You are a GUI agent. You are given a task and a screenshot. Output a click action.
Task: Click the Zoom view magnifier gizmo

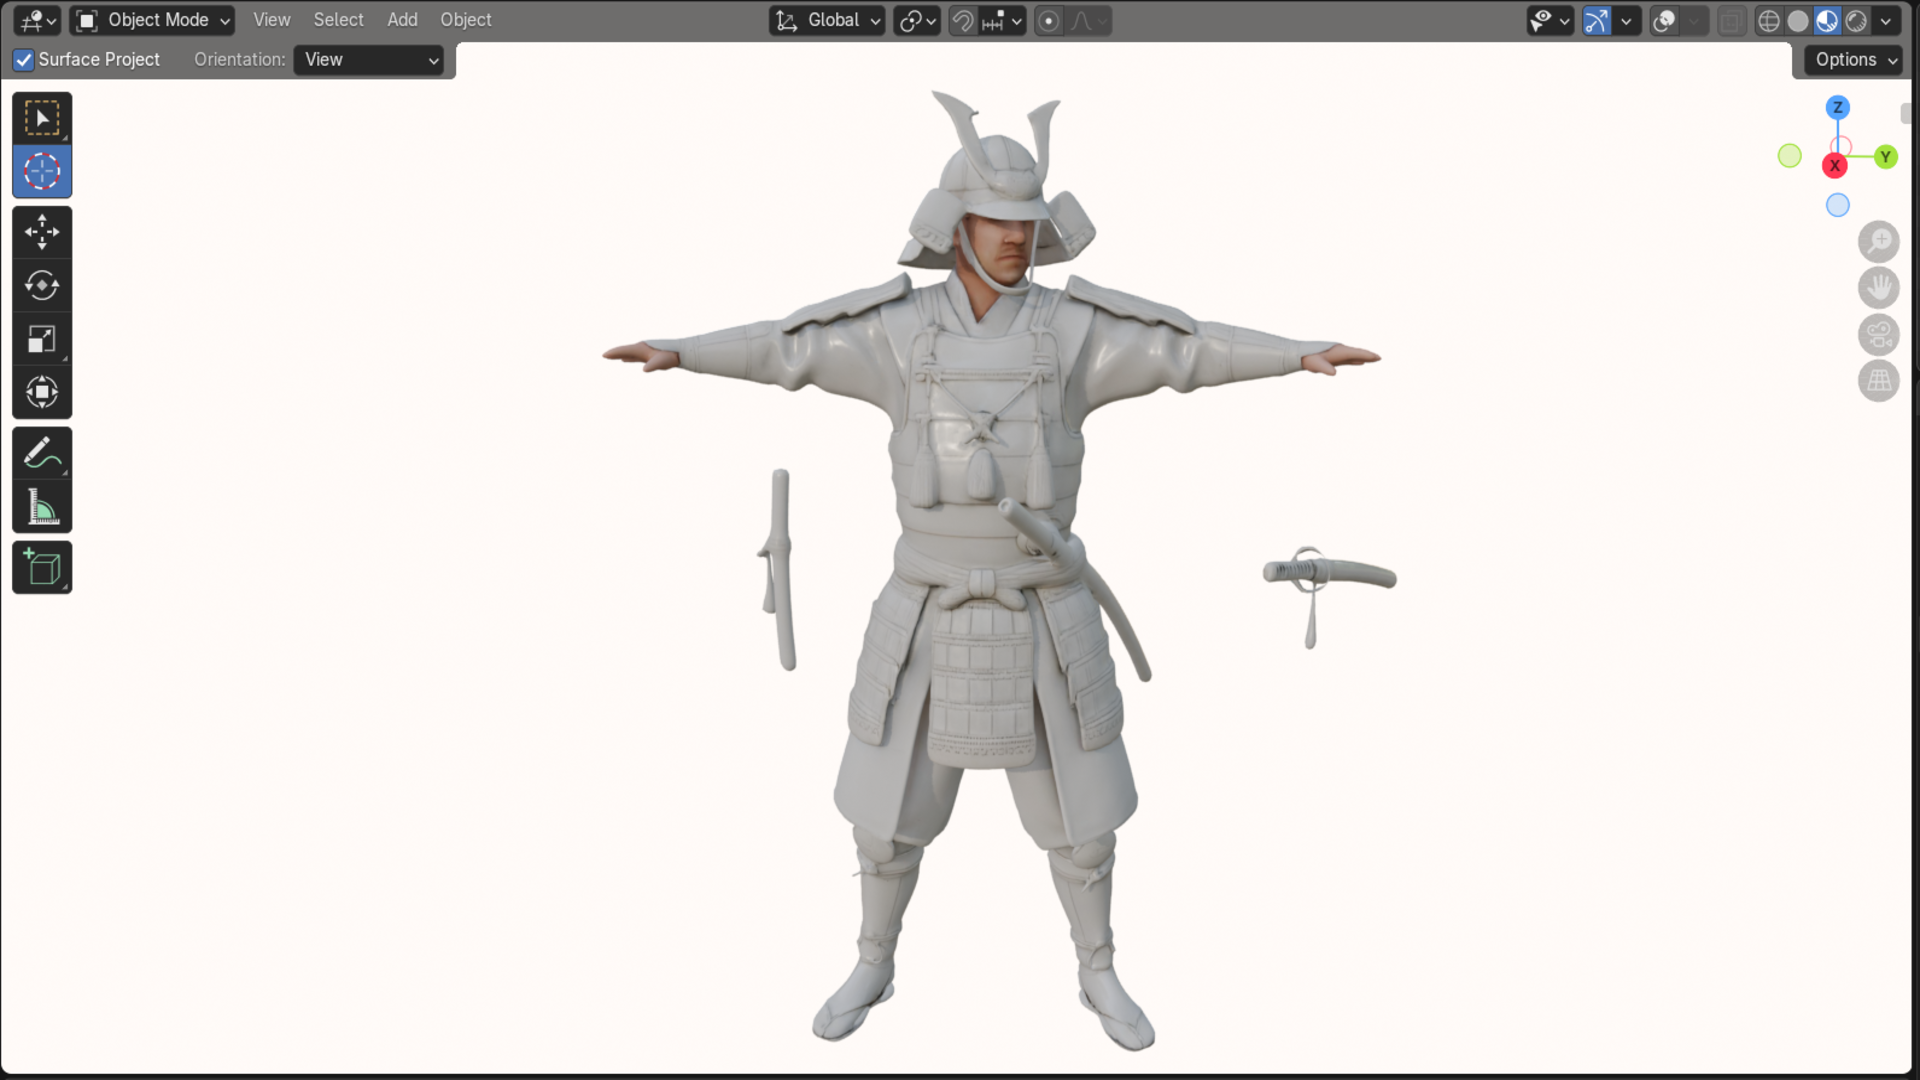click(1879, 241)
